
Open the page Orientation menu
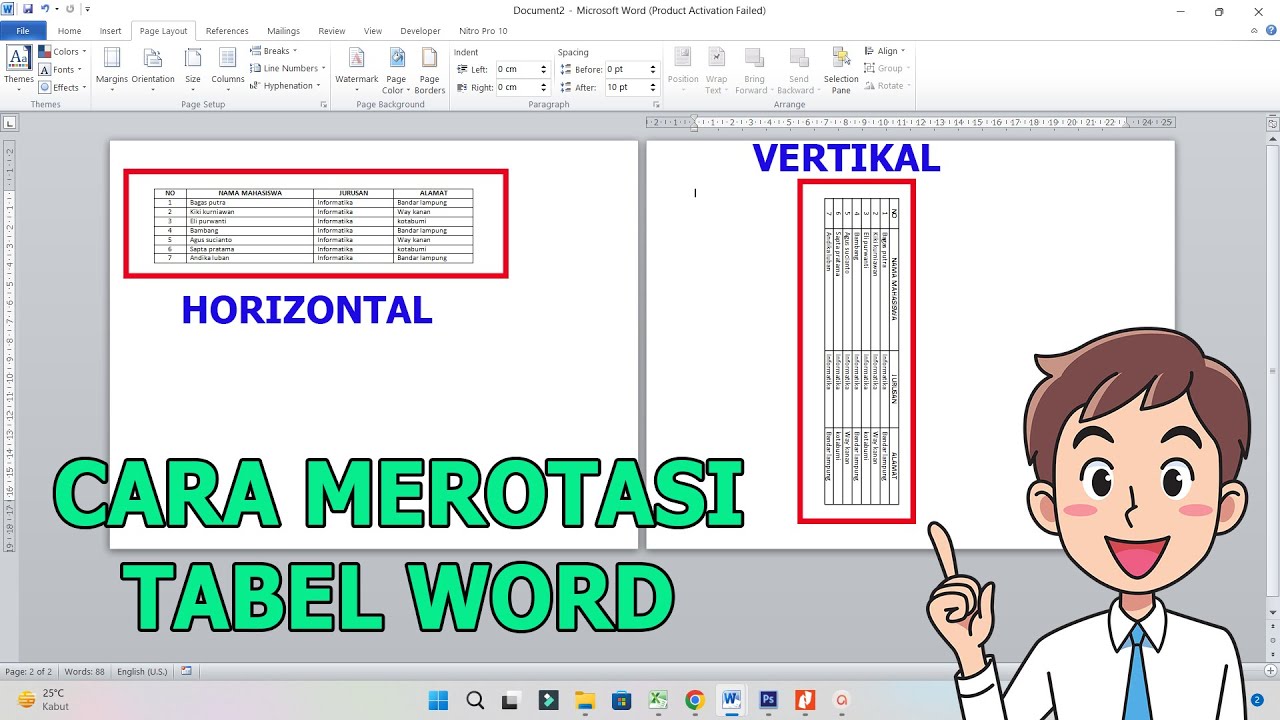coord(153,68)
